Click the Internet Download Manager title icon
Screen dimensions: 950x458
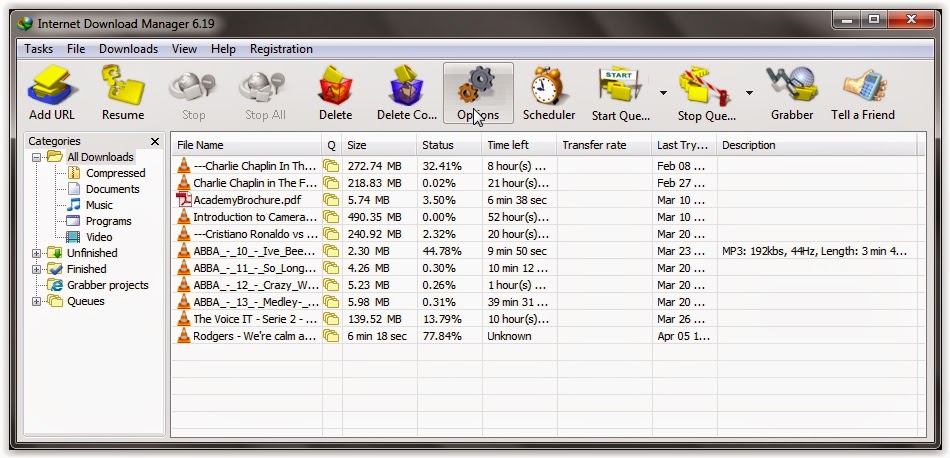25,23
